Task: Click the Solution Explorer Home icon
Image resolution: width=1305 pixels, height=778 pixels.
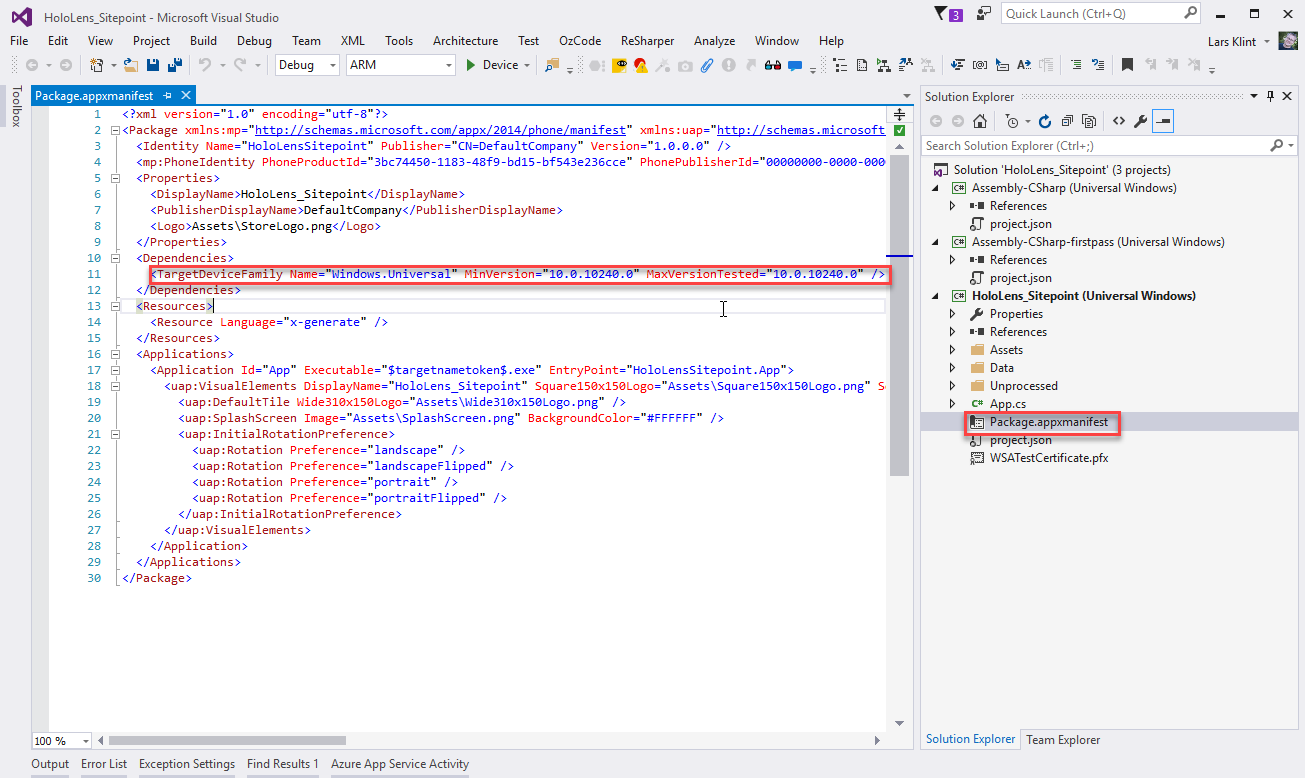Action: (980, 121)
